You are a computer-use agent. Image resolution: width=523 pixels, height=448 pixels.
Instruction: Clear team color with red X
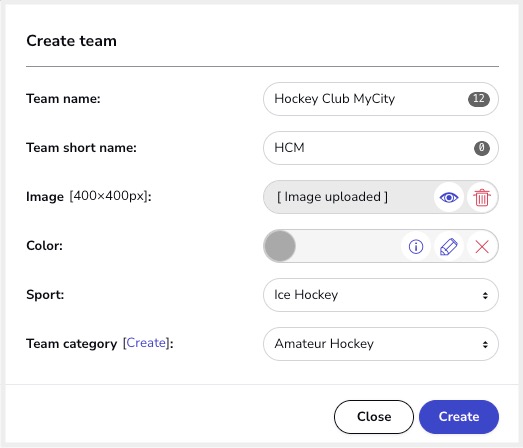click(x=482, y=247)
